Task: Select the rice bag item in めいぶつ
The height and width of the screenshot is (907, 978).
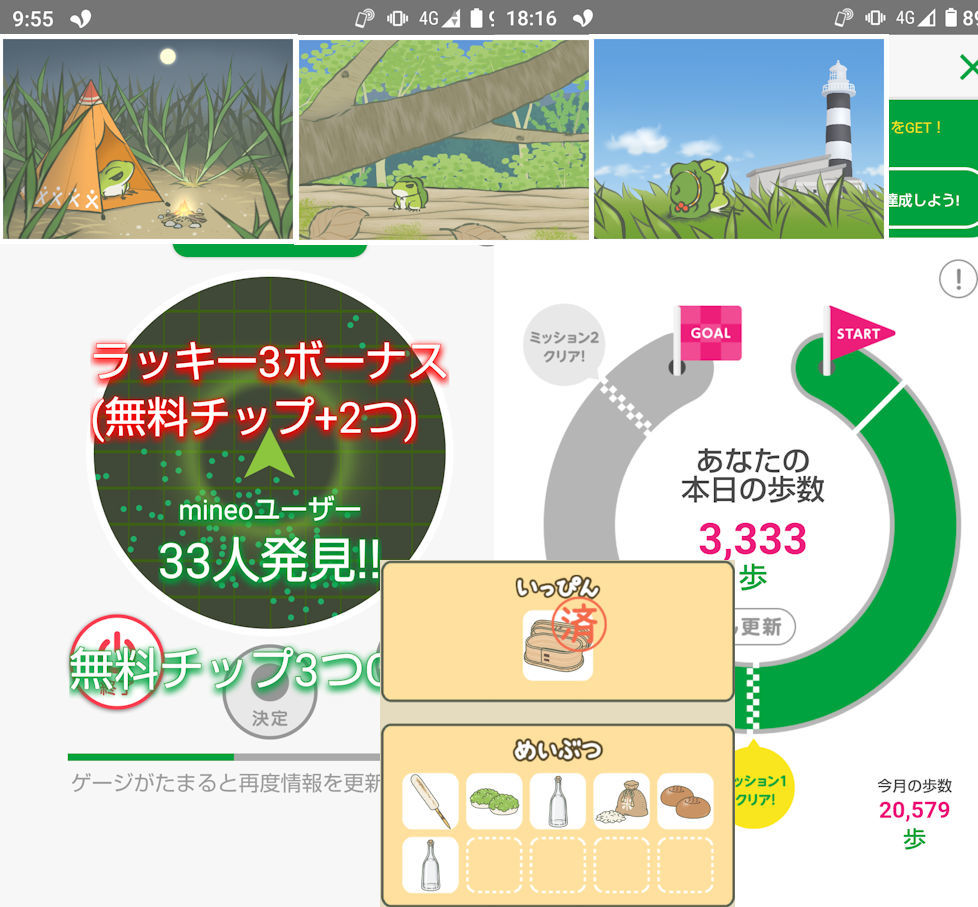Action: coord(621,801)
